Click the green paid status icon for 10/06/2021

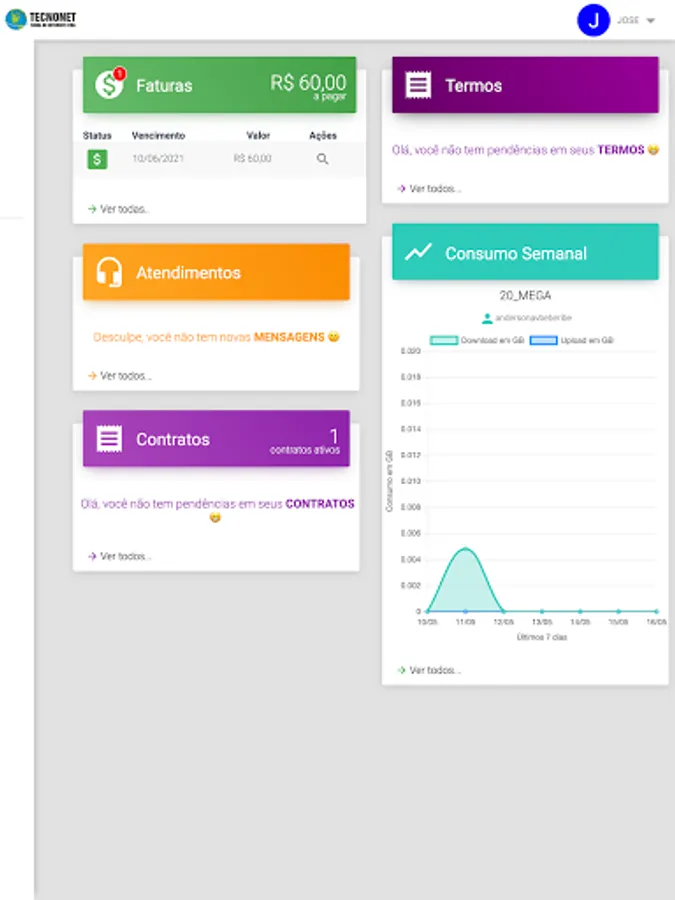click(97, 159)
